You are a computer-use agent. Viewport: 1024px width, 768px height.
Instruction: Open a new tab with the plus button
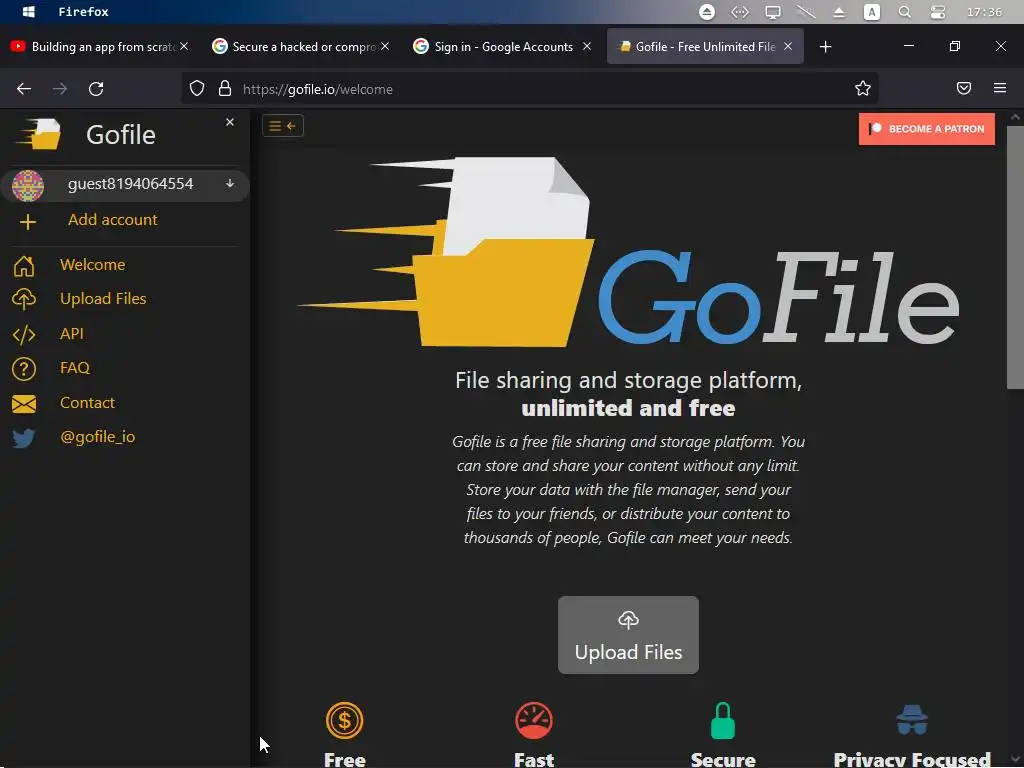[x=825, y=47]
